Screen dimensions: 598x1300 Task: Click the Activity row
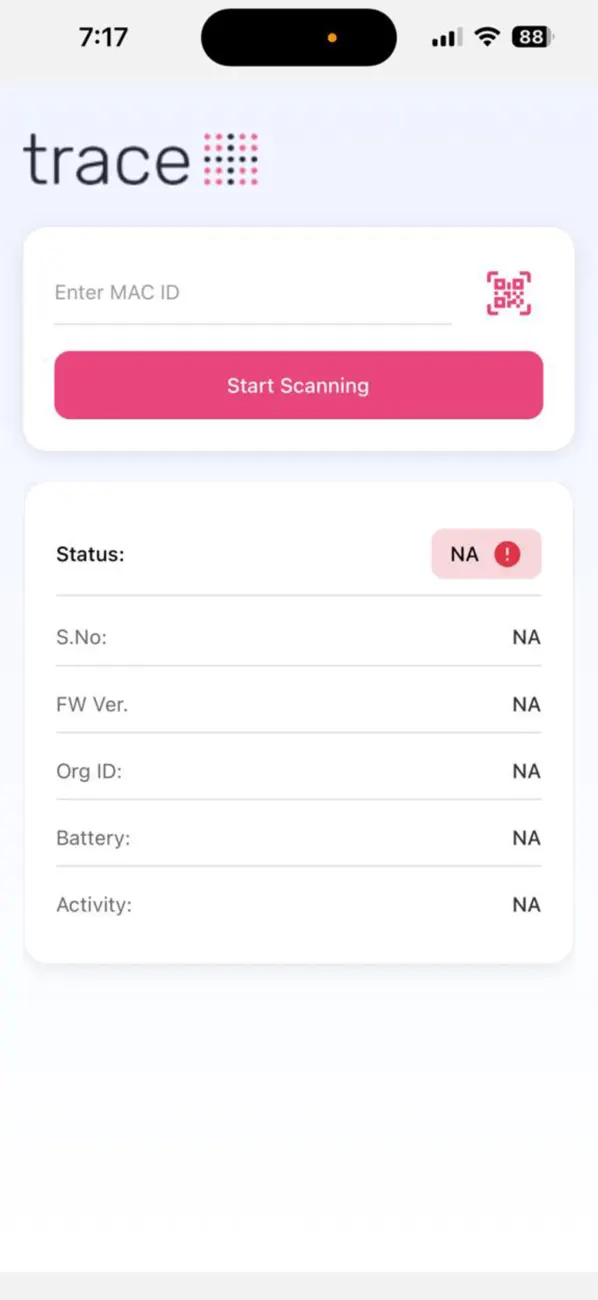tap(298, 904)
